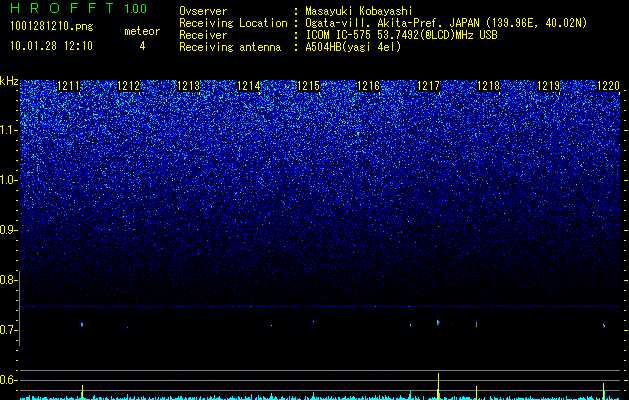The height and width of the screenshot is (400, 629).
Task: Click the observer name Masayuki Kobayashi
Action: pyautogui.click(x=358, y=11)
